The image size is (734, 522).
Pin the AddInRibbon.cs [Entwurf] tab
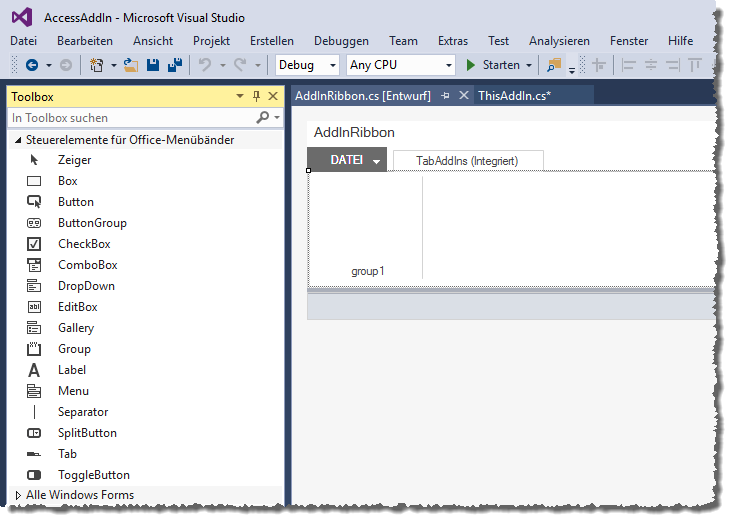[445, 96]
